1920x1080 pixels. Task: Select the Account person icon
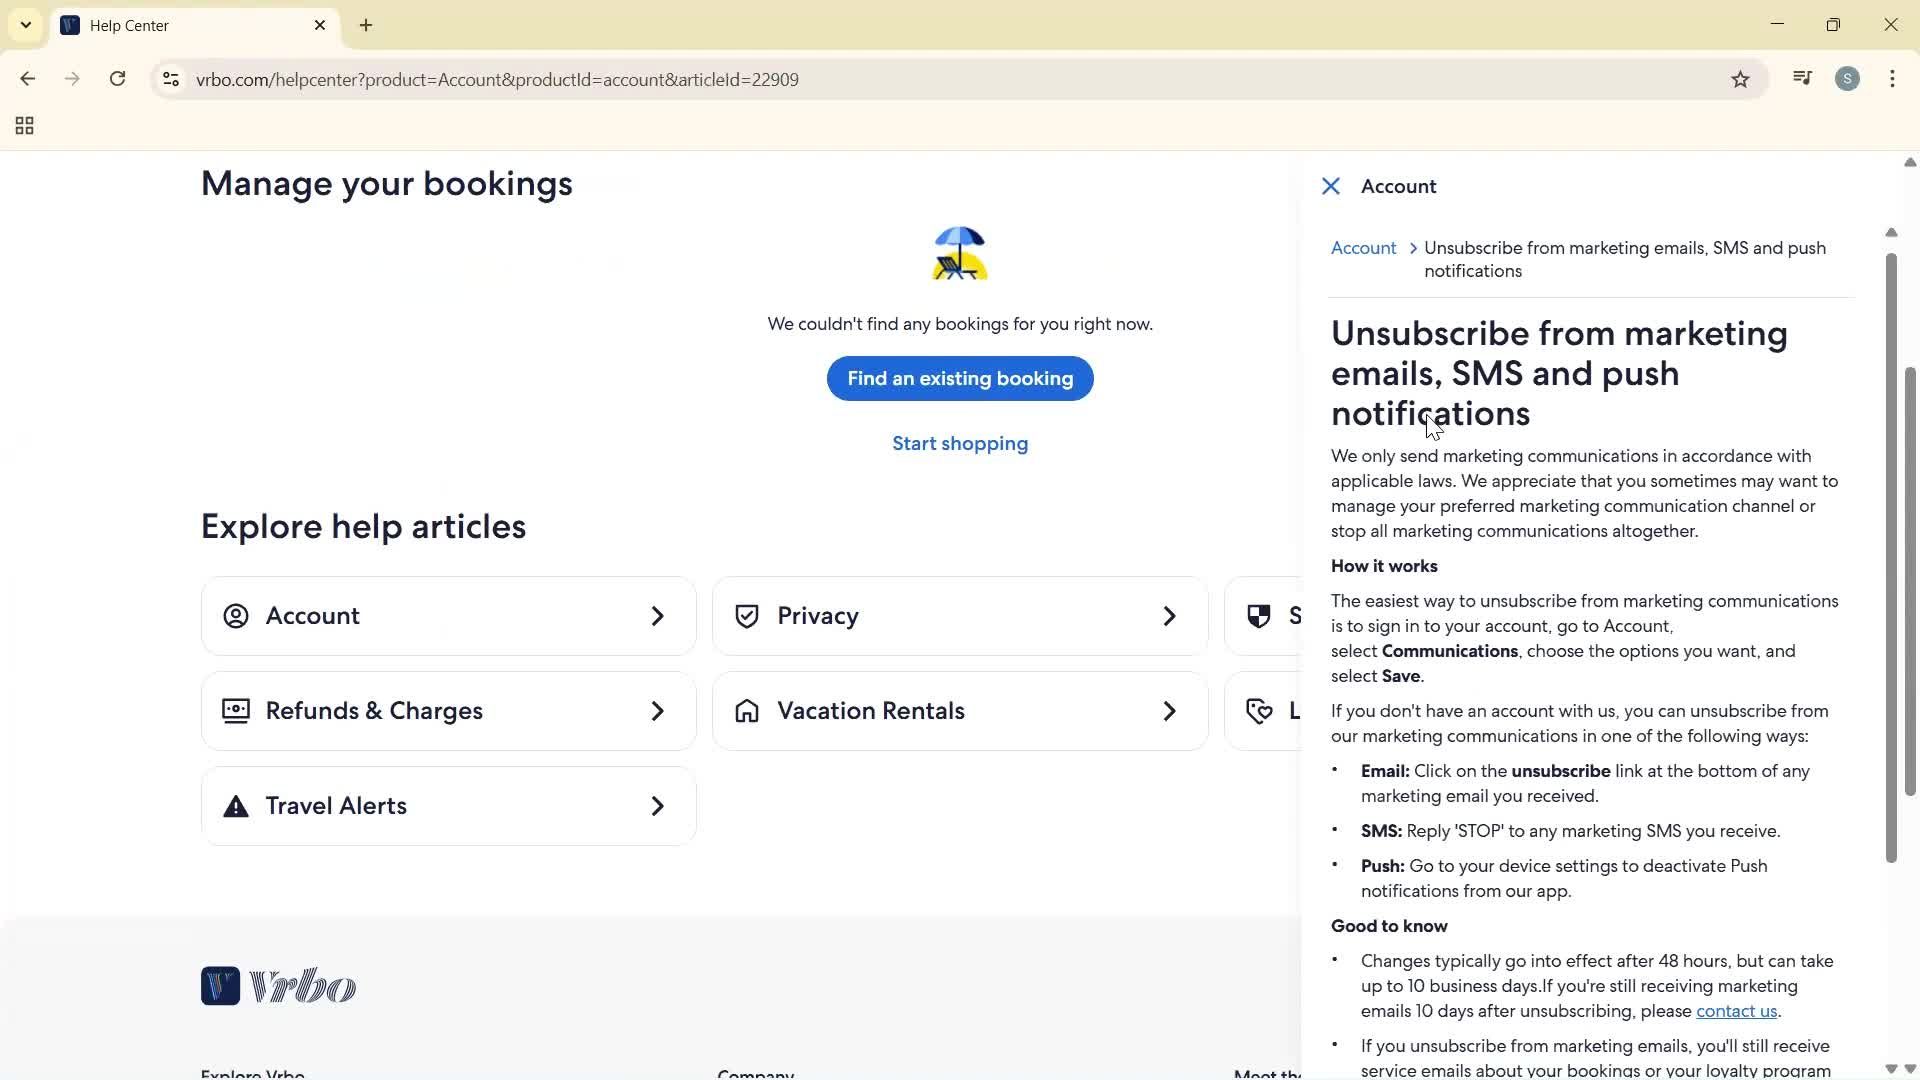coord(236,616)
